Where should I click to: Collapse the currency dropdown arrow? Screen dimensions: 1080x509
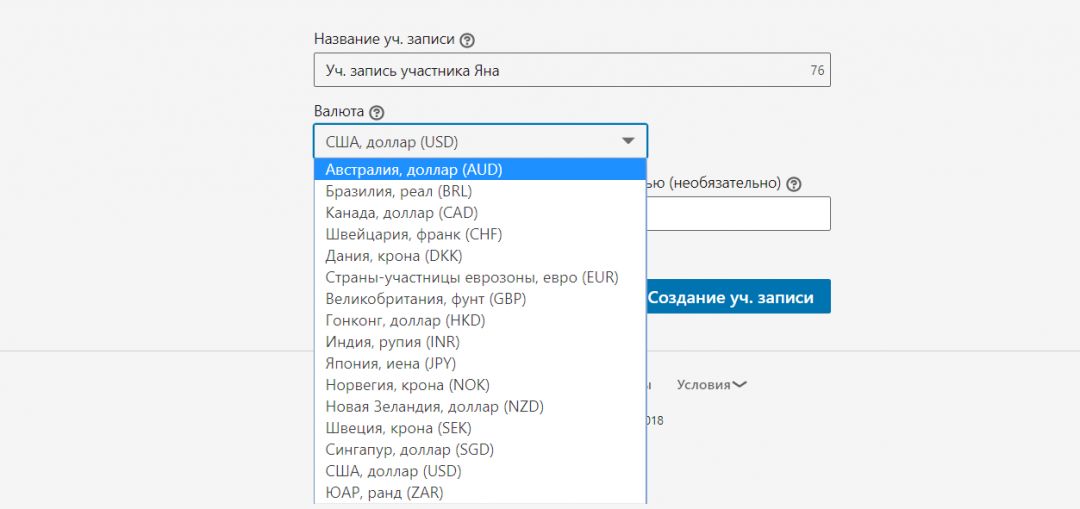pos(627,141)
